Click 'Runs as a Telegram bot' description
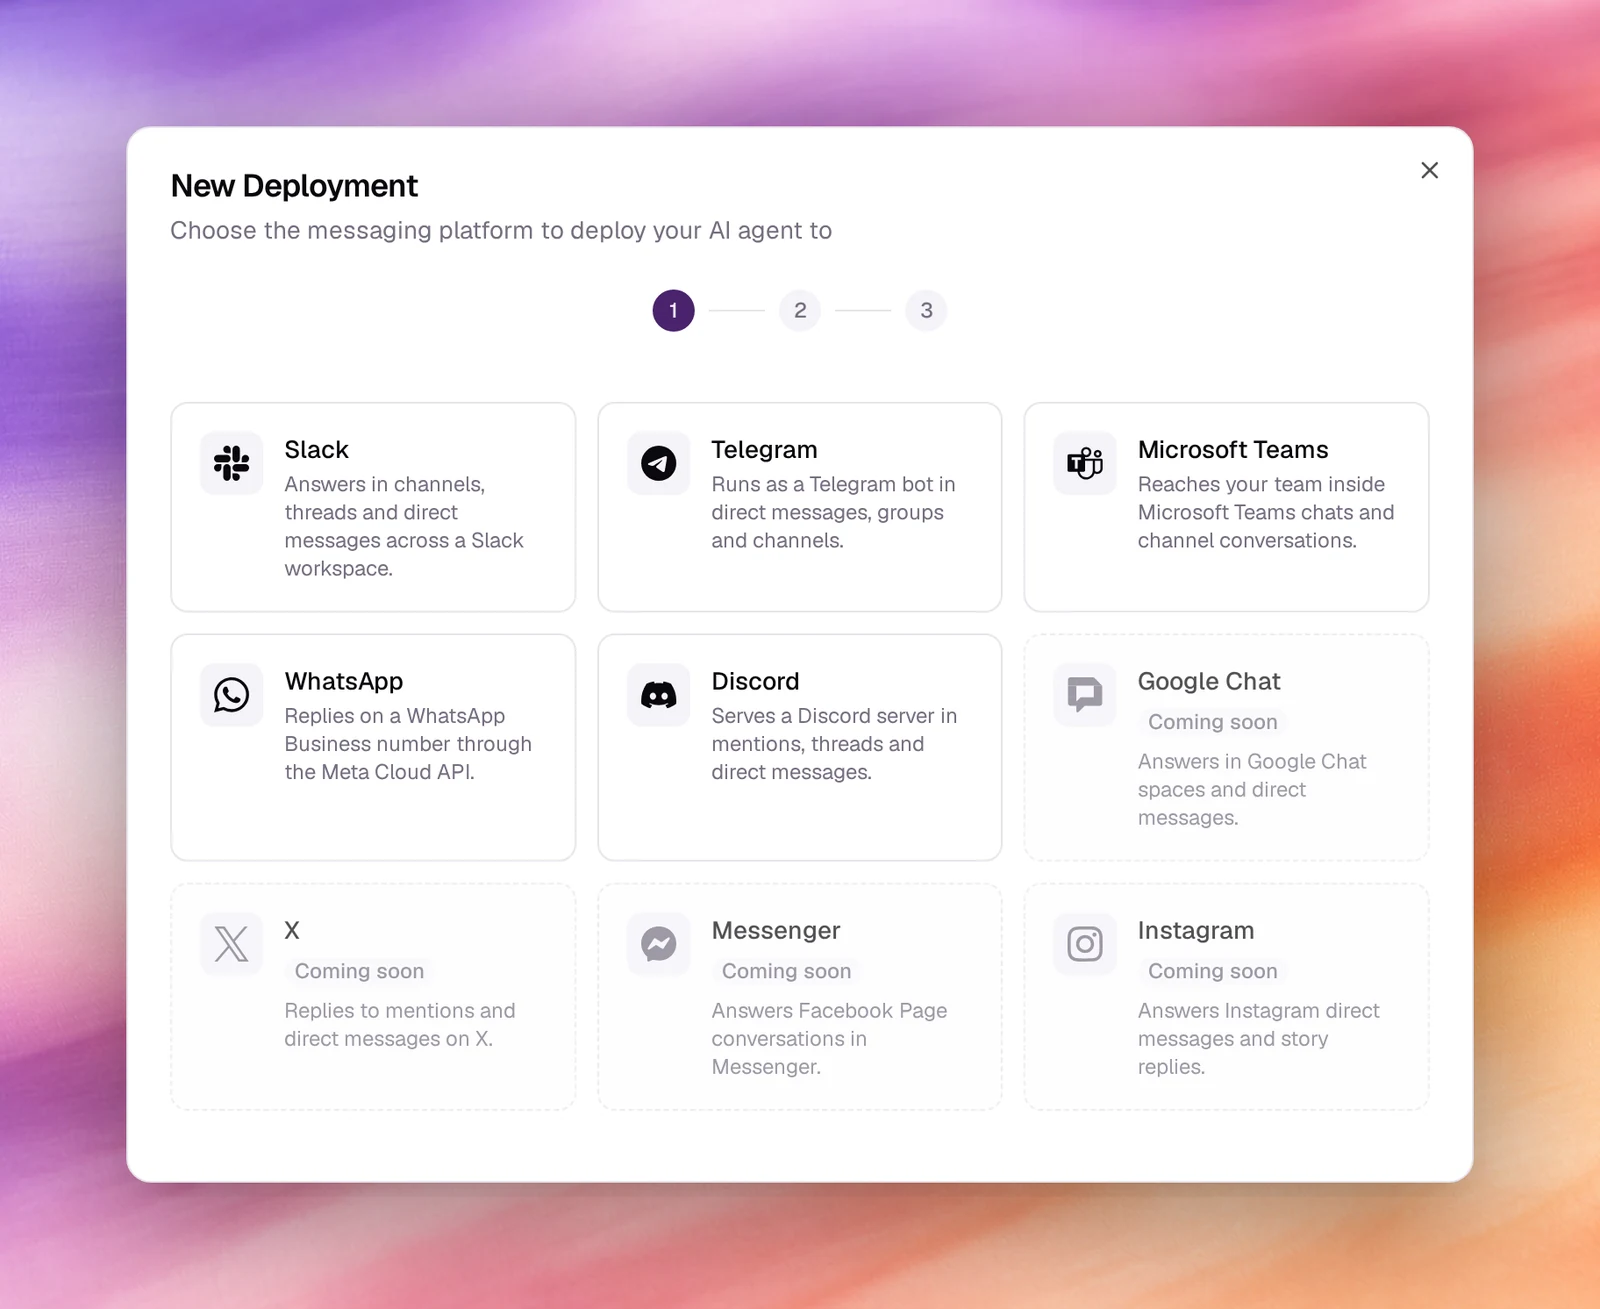The height and width of the screenshot is (1309, 1600). [833, 512]
